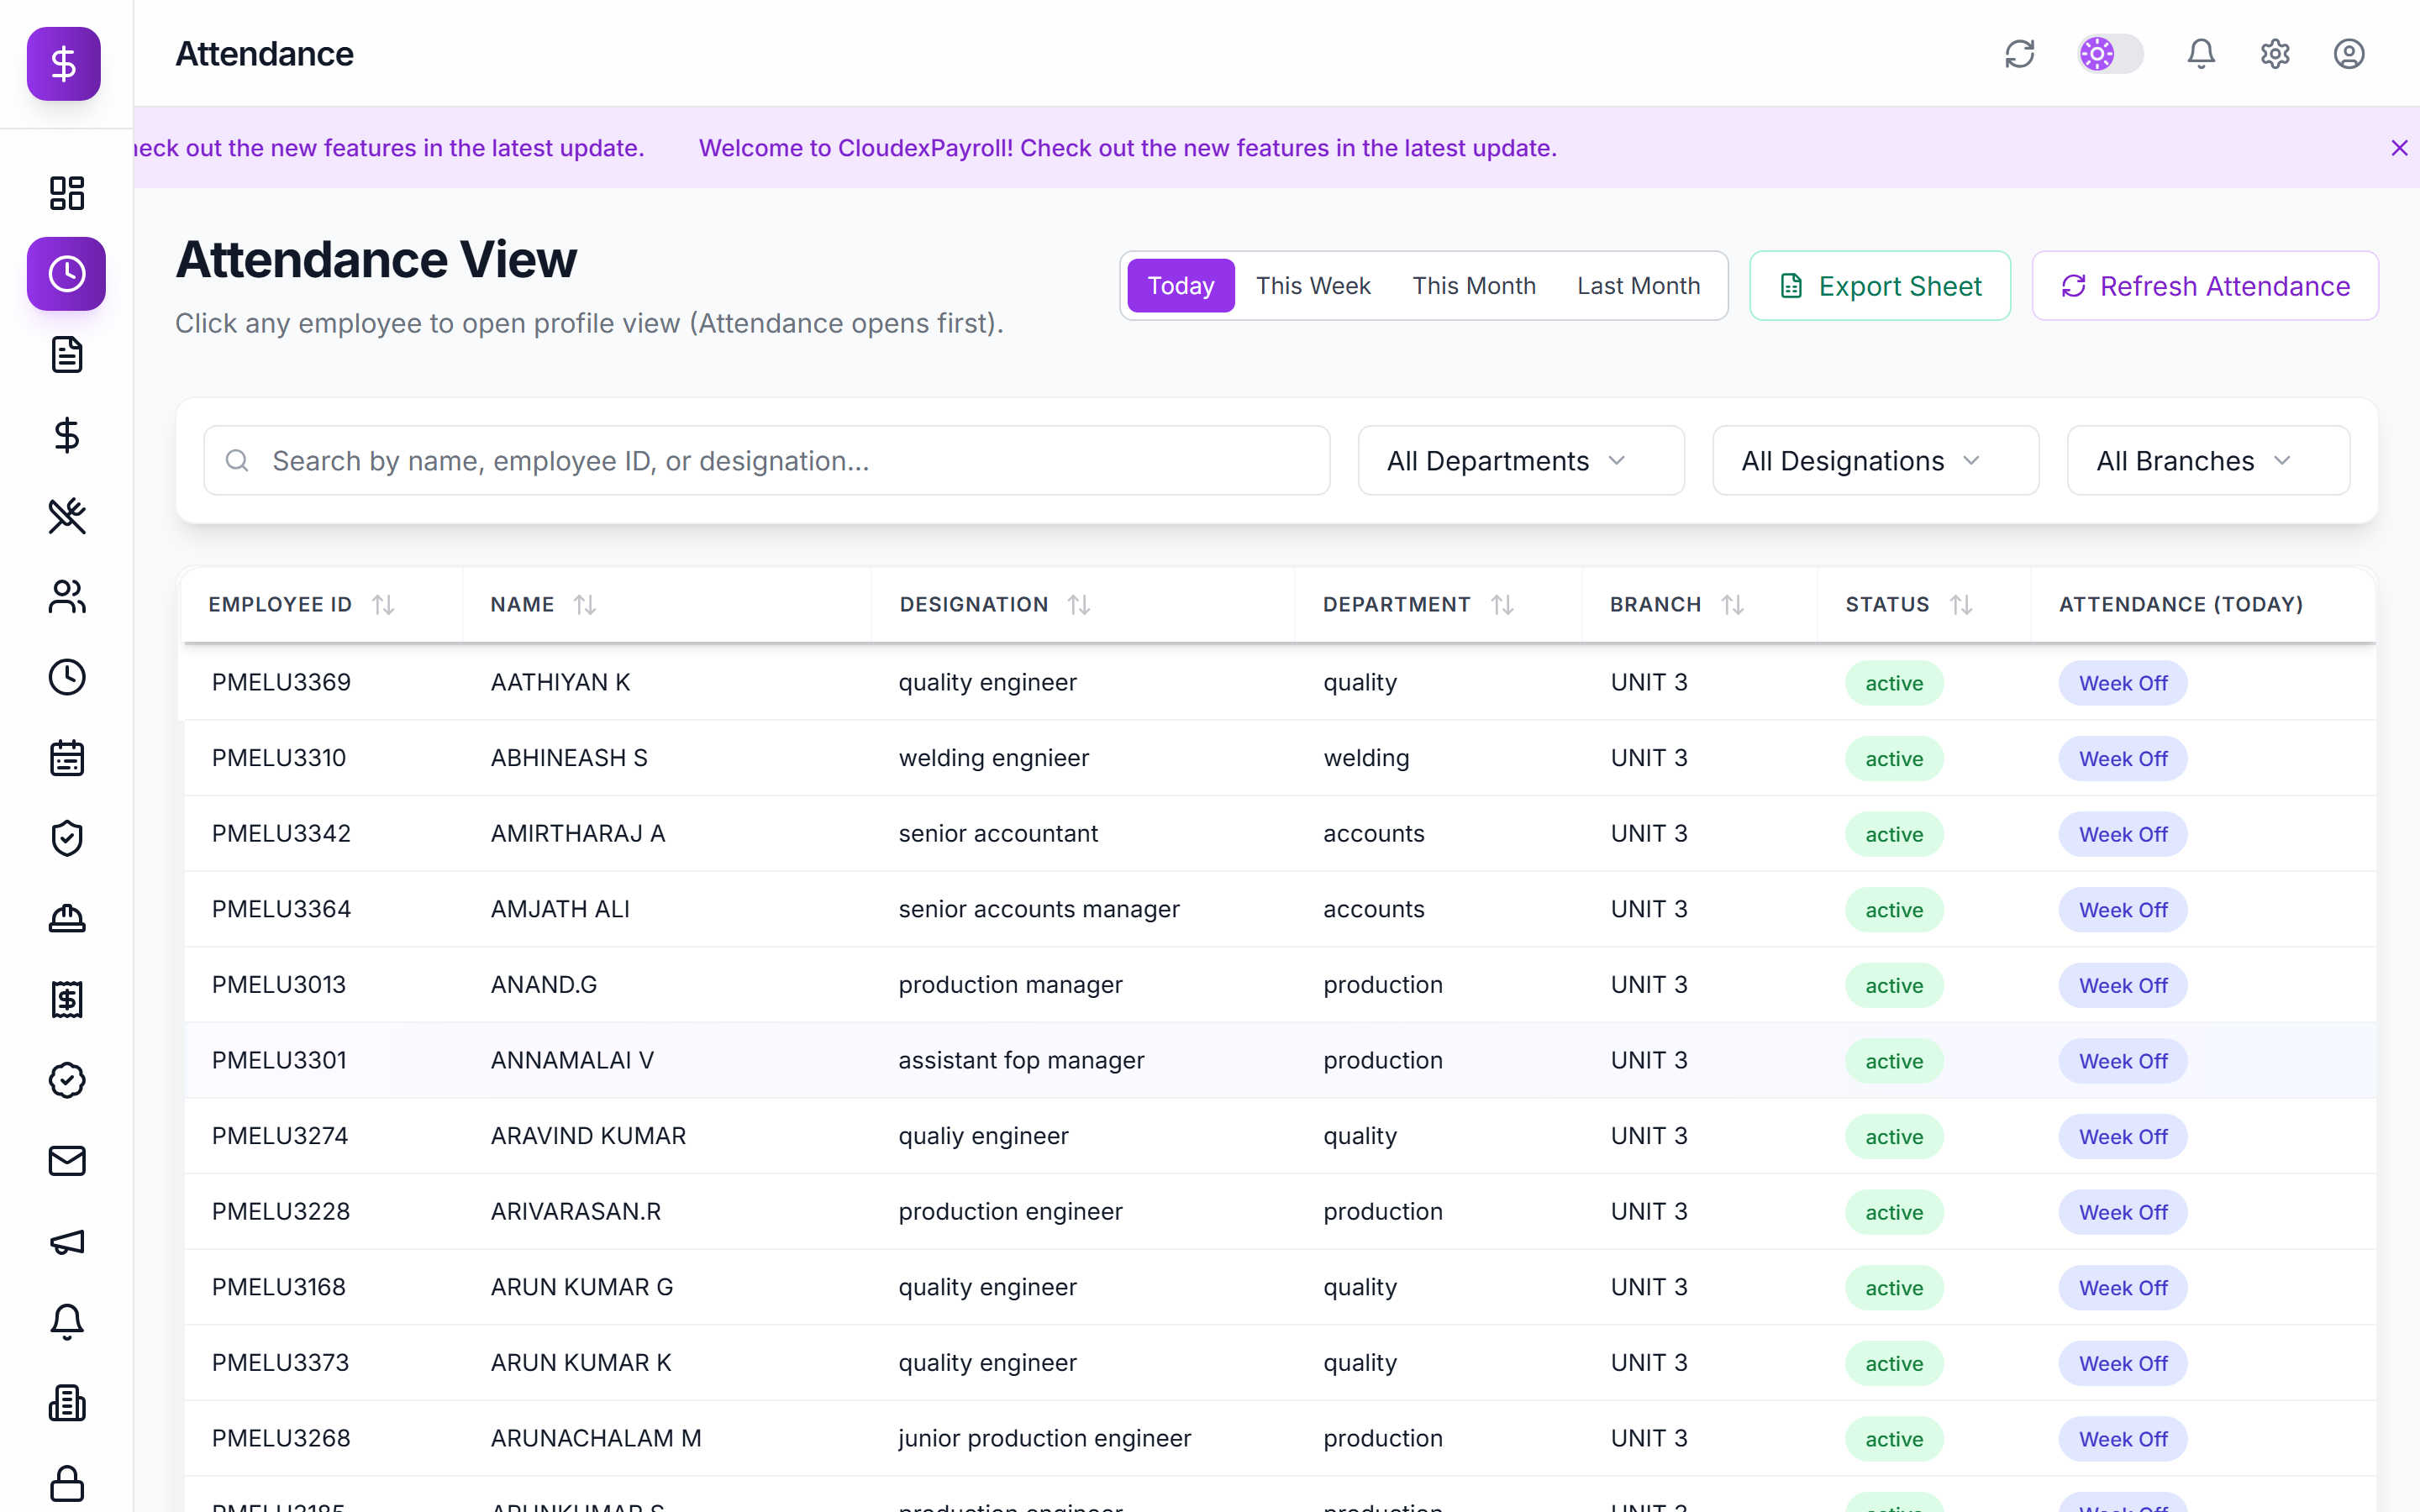Open the calendar icon in sidebar

click(67, 758)
